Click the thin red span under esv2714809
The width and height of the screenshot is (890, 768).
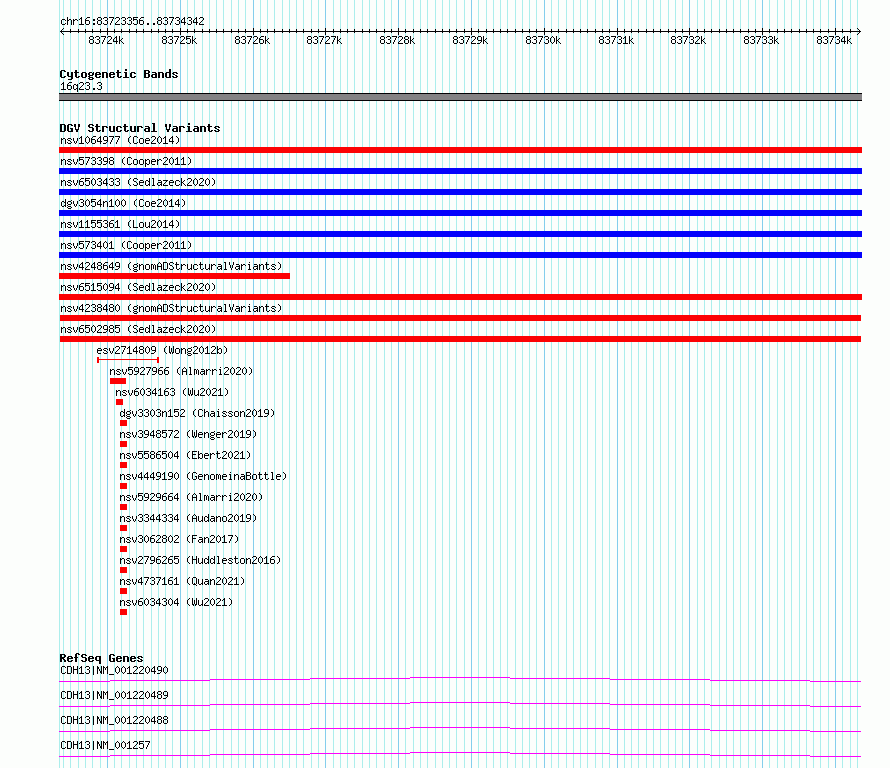click(128, 360)
